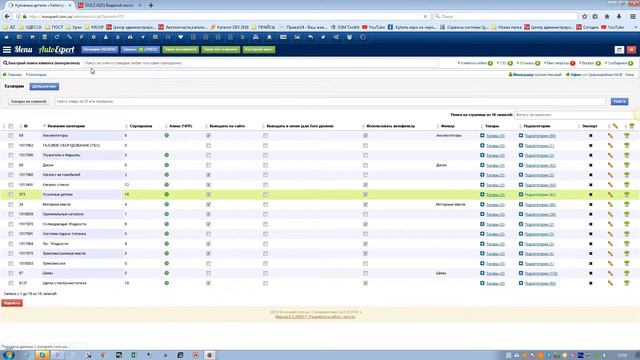The image size is (640, 360).
Task: Expand Подкатегории plus icon for Шины row
Action: (521, 273)
